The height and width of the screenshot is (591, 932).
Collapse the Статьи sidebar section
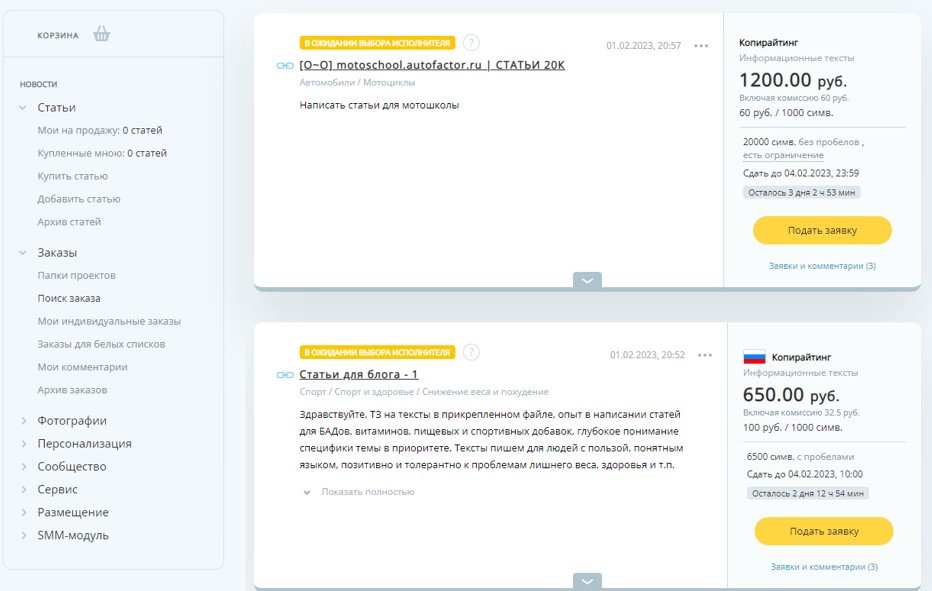(x=23, y=108)
